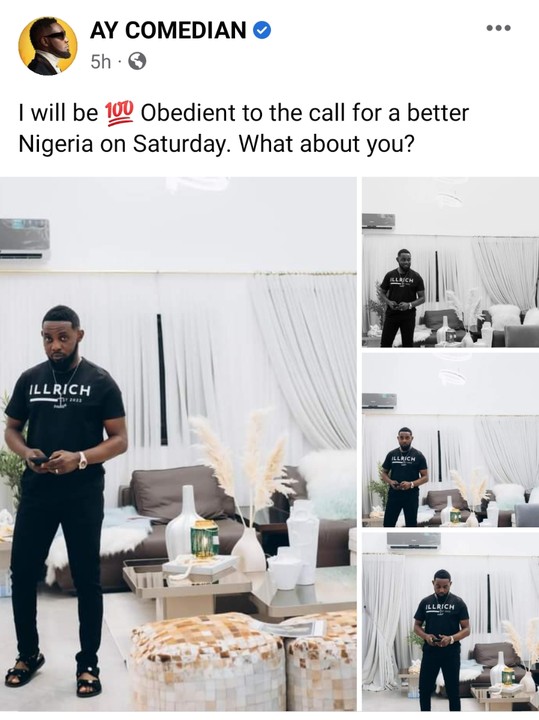
Task: Click the 5h post timestamp
Action: coord(101,62)
